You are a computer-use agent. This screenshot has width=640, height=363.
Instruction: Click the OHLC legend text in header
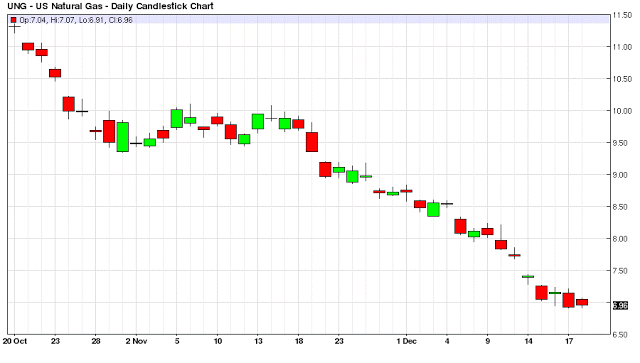[76, 20]
